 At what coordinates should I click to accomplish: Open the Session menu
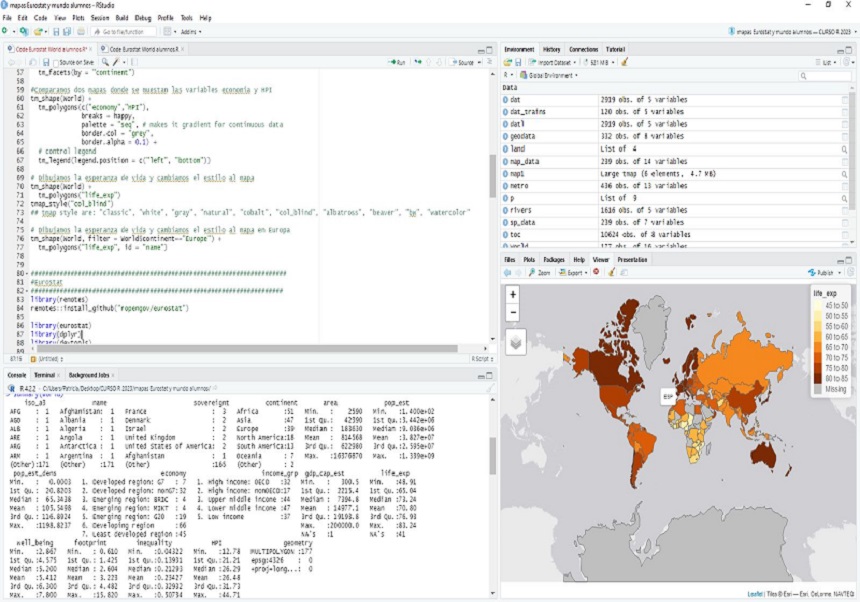tap(100, 18)
